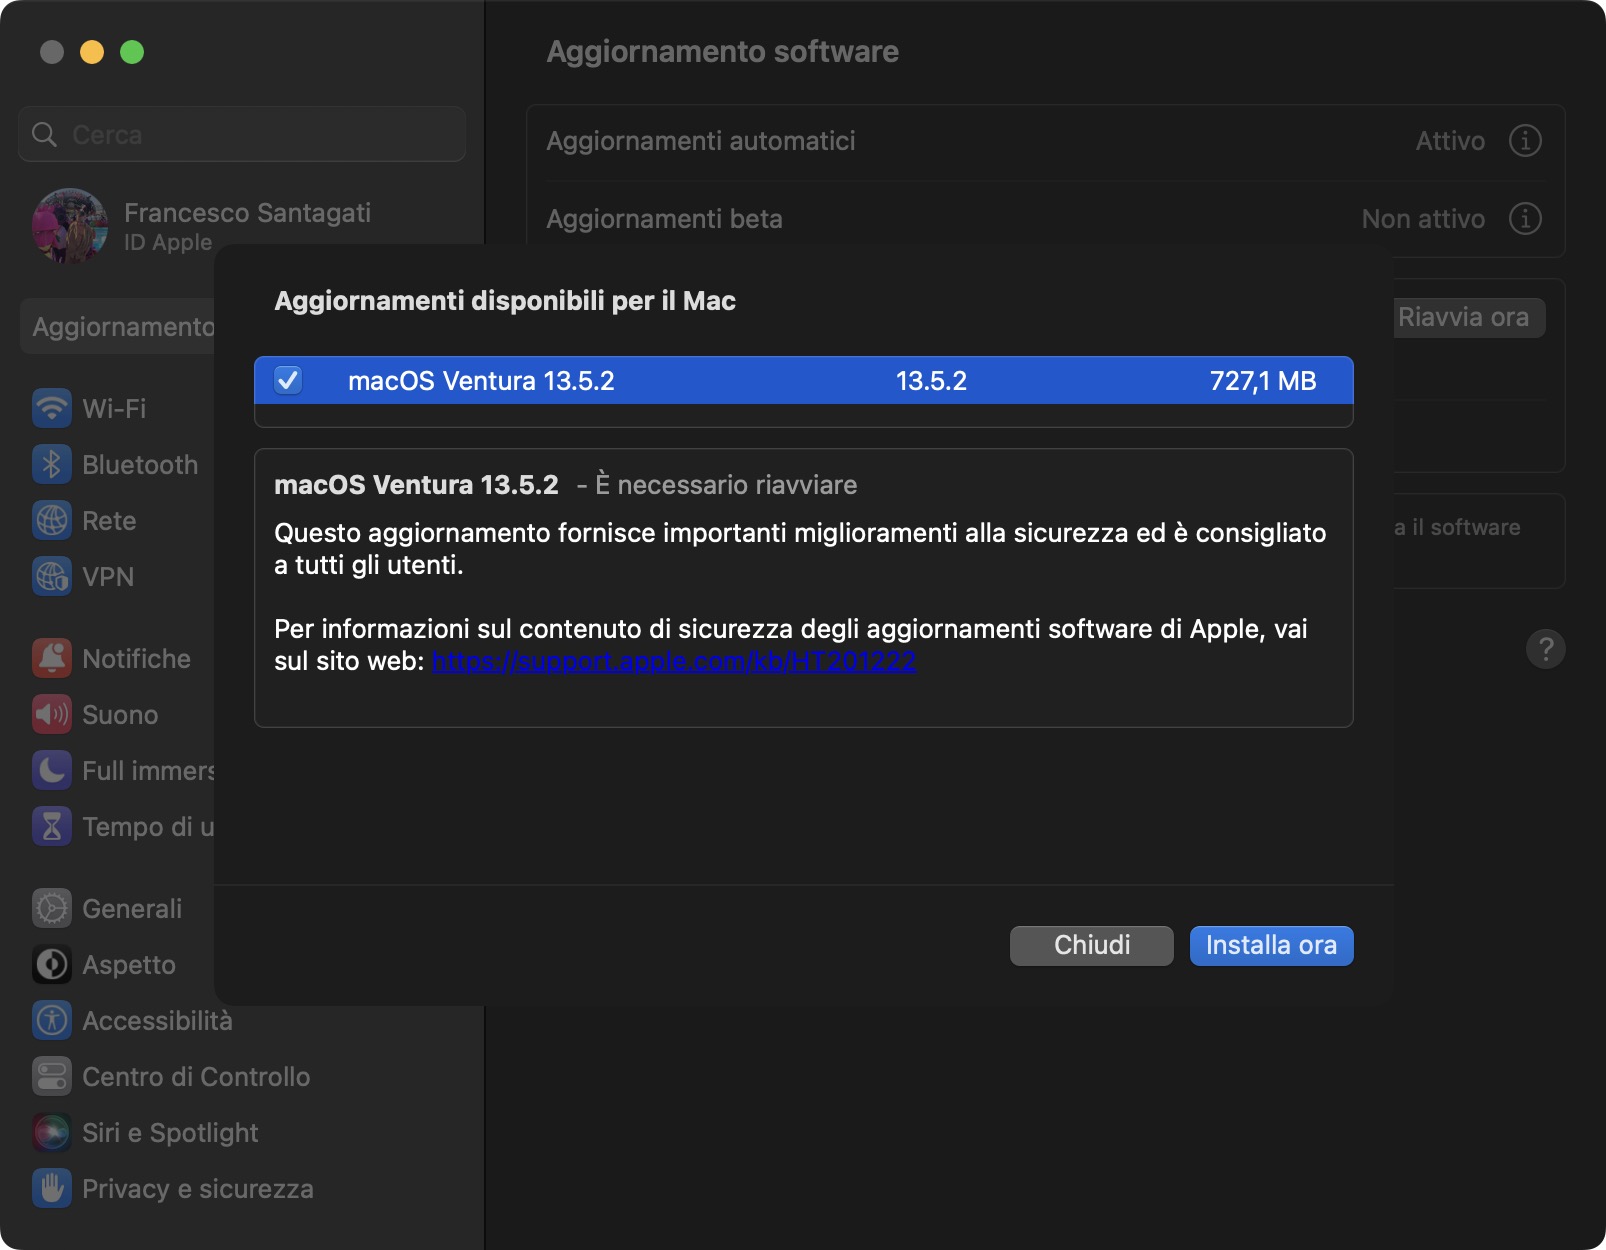Open info for Aggiornamenti automatici
The width and height of the screenshot is (1606, 1250).
coord(1525,141)
